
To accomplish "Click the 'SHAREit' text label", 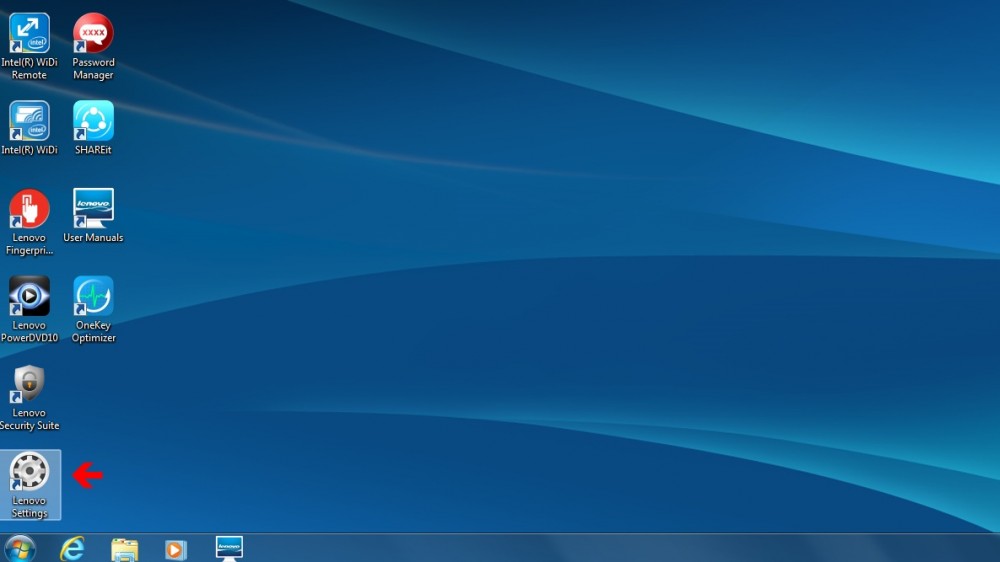I will coord(93,150).
